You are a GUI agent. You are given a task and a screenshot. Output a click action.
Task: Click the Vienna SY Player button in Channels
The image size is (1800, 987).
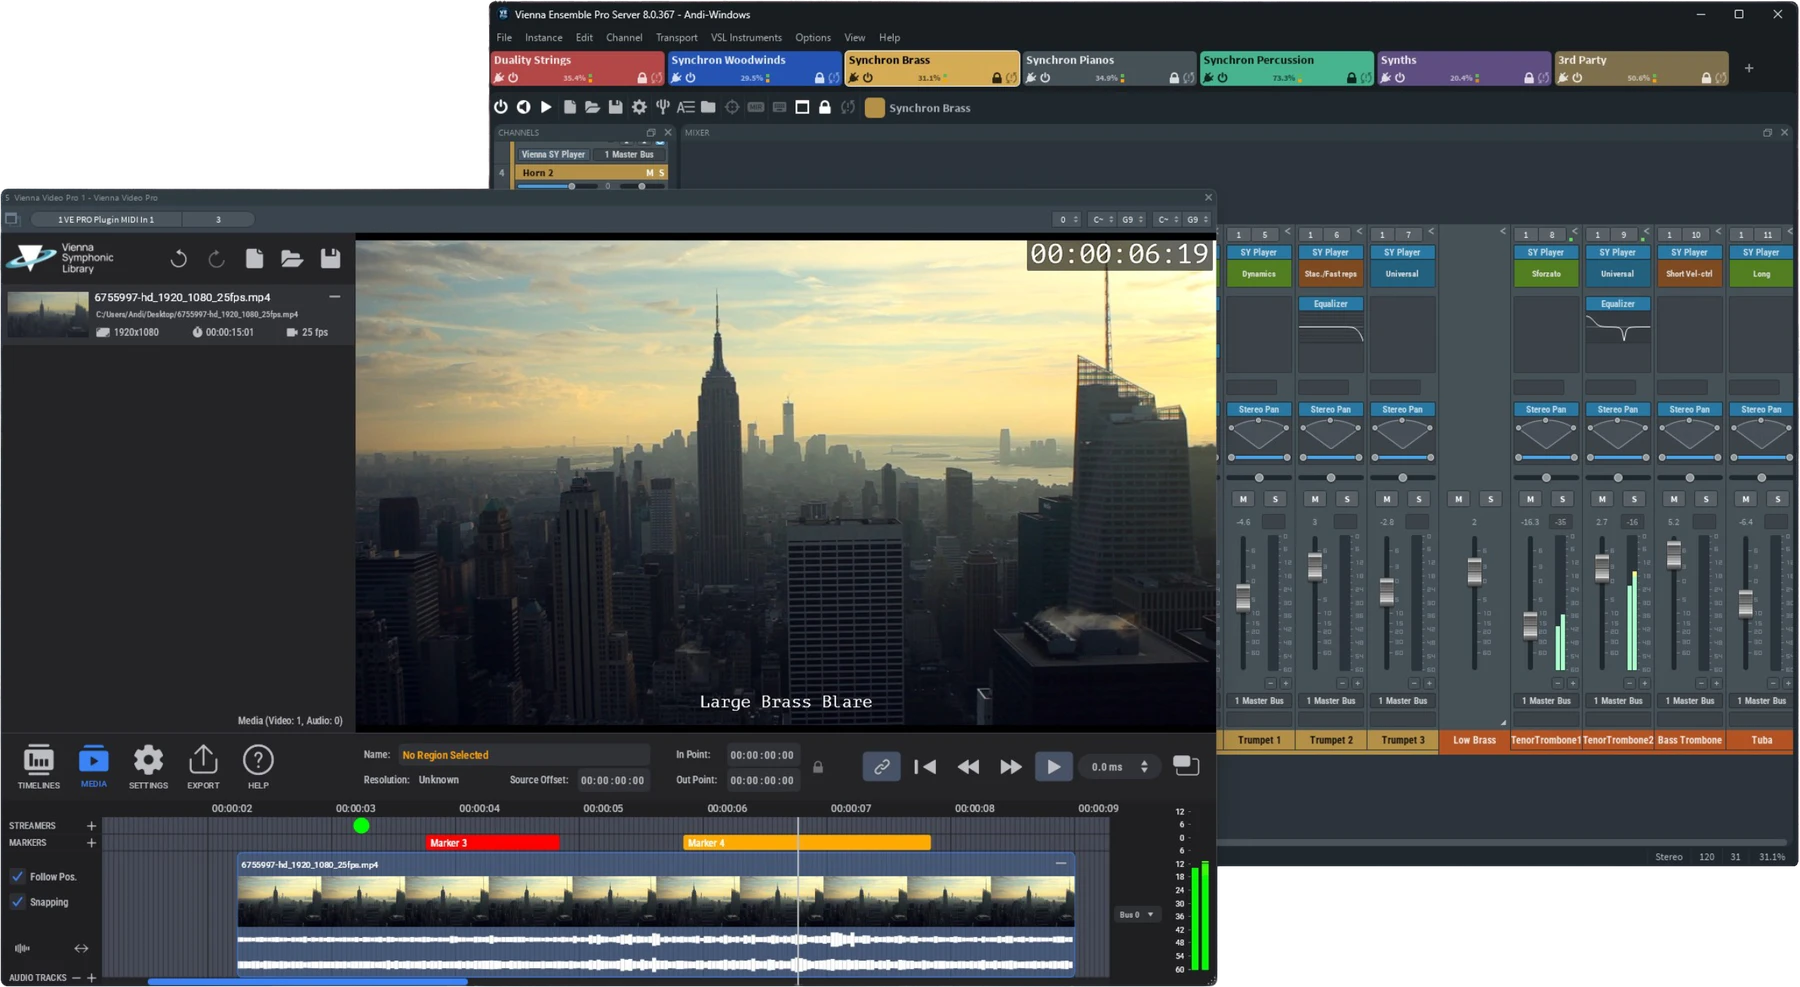554,155
